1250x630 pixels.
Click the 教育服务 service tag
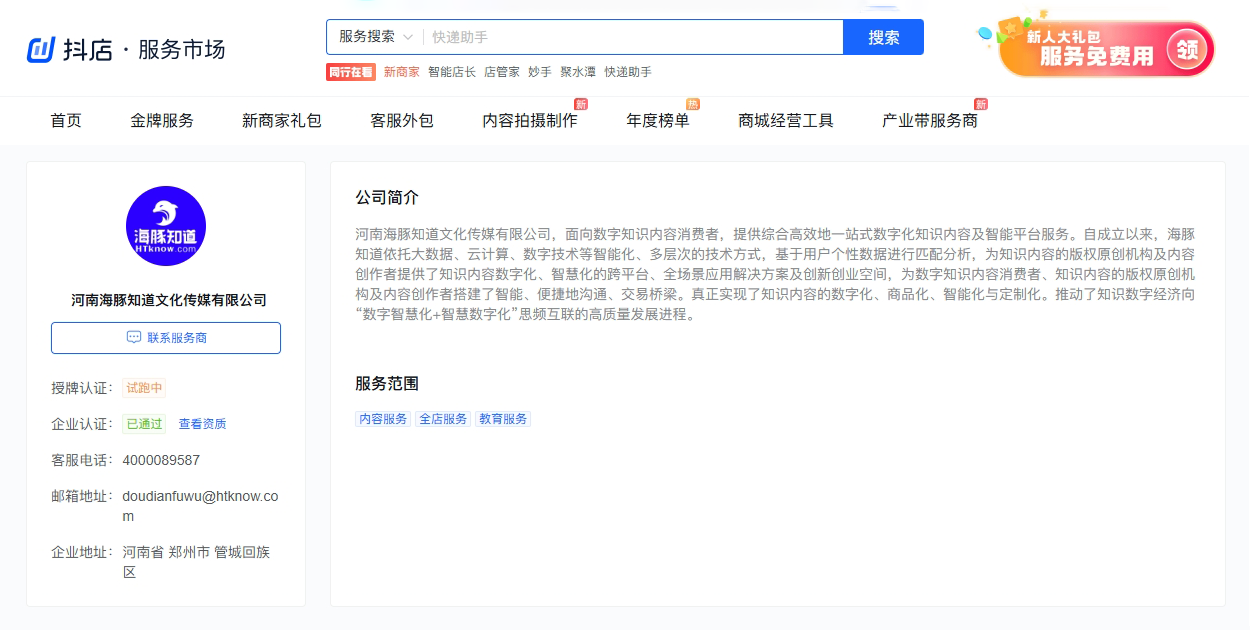point(503,419)
